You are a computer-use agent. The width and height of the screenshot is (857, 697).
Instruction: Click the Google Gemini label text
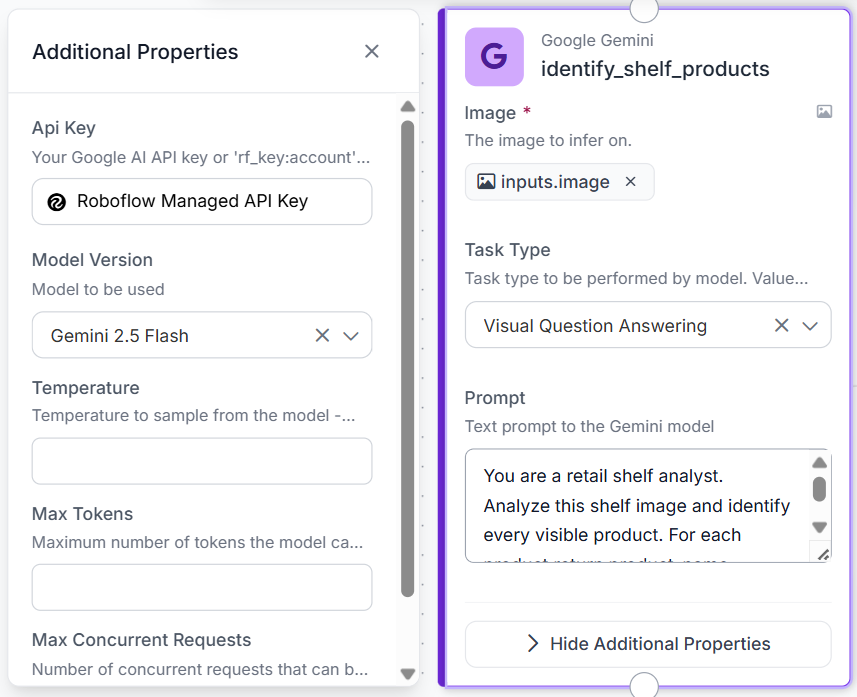[597, 40]
